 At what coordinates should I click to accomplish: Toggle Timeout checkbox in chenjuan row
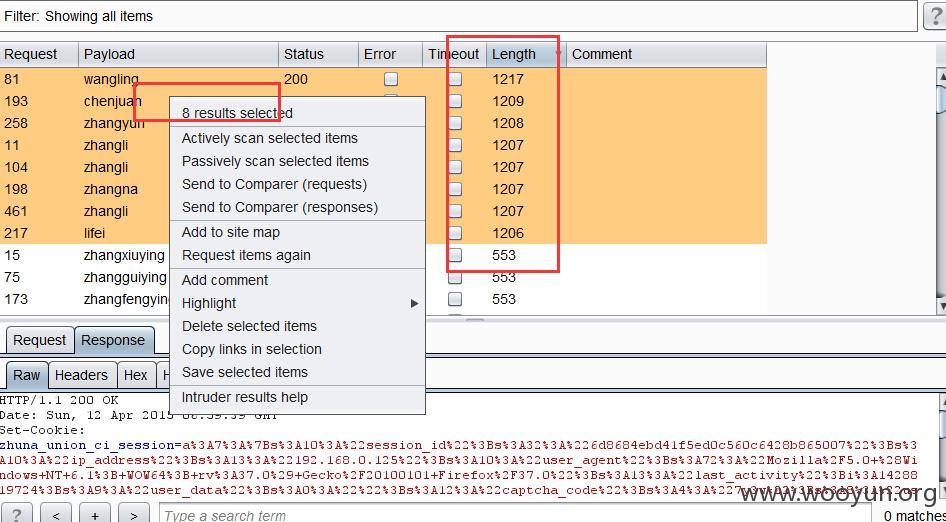455,101
